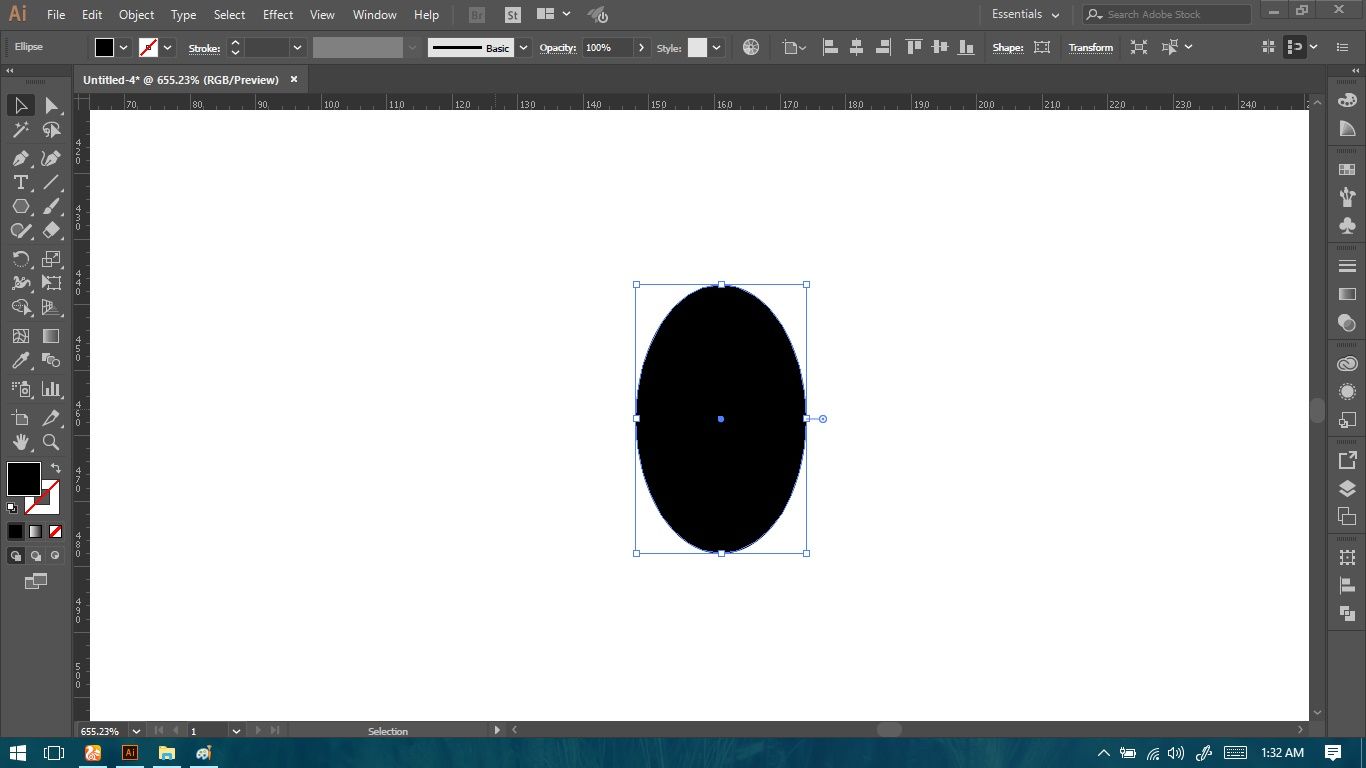Select the Free Transform tool
This screenshot has height=768, width=1366.
pos(51,283)
